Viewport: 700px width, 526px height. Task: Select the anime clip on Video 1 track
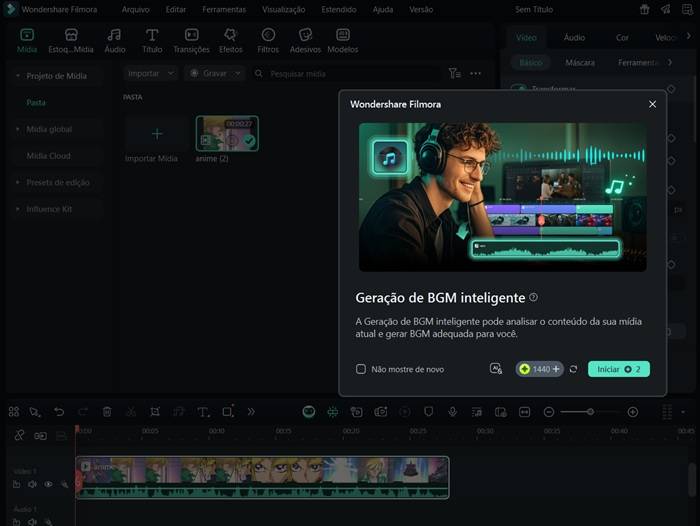tap(262, 477)
